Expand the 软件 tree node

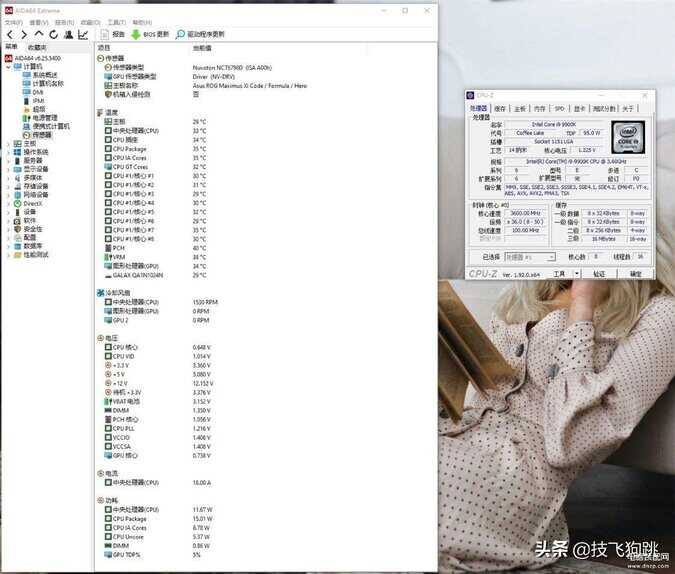pyautogui.click(x=8, y=220)
